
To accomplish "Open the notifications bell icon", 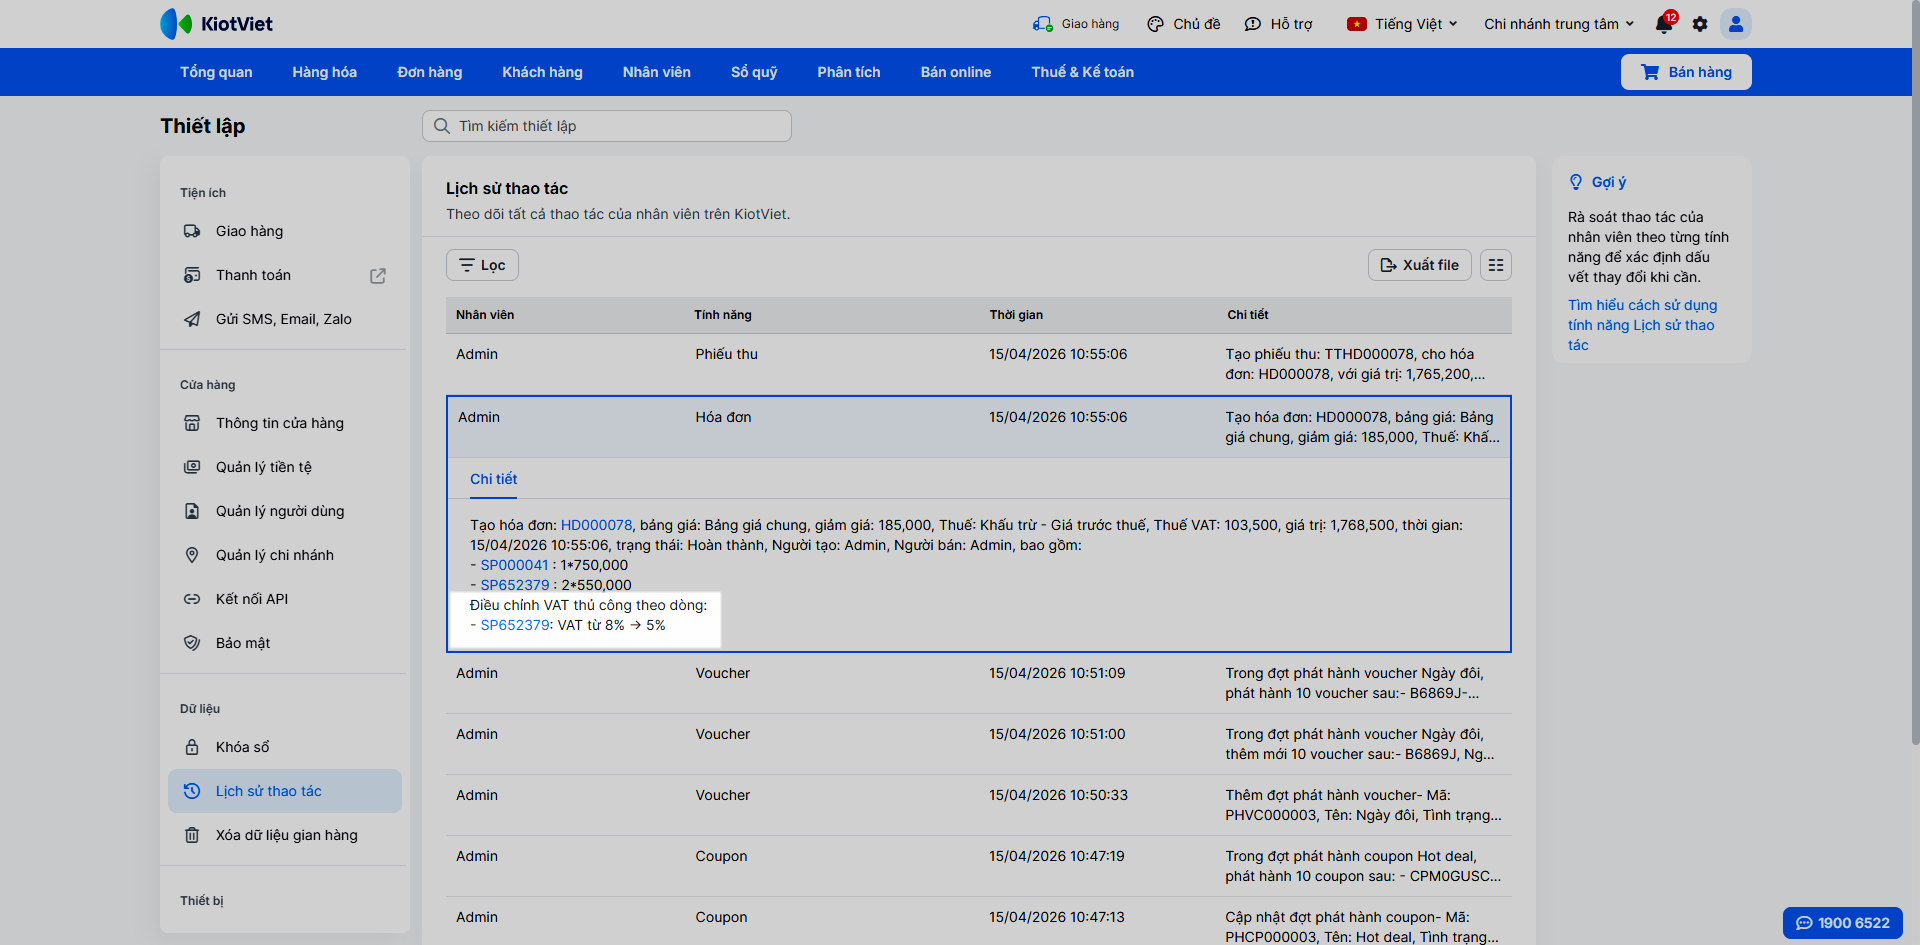I will (x=1663, y=24).
